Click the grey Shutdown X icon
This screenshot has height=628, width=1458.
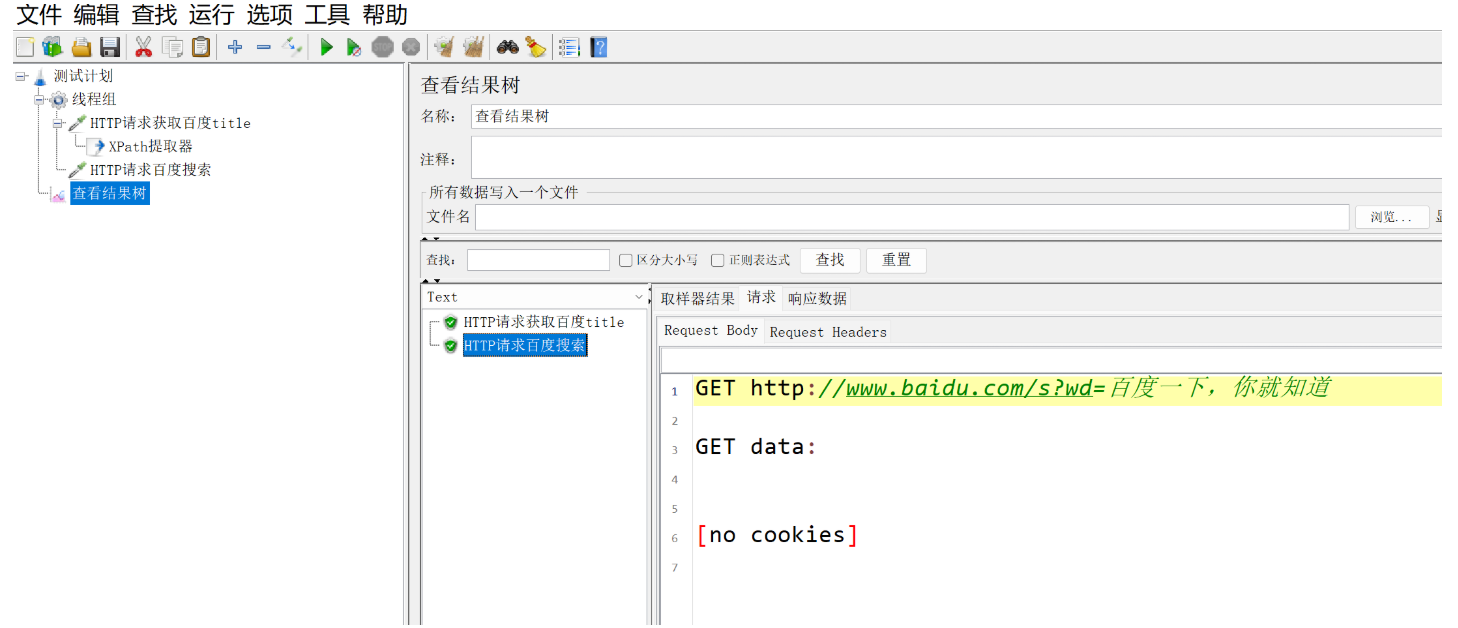click(x=410, y=47)
